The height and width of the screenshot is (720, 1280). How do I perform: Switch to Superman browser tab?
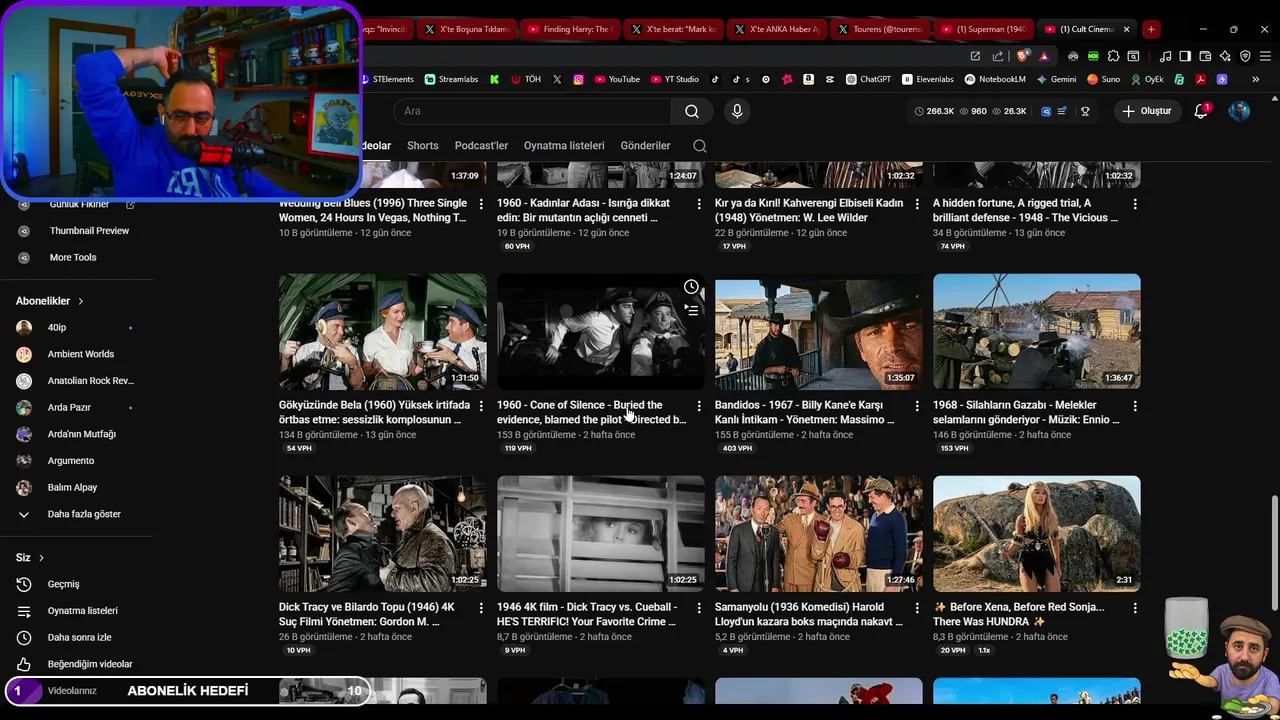point(983,29)
